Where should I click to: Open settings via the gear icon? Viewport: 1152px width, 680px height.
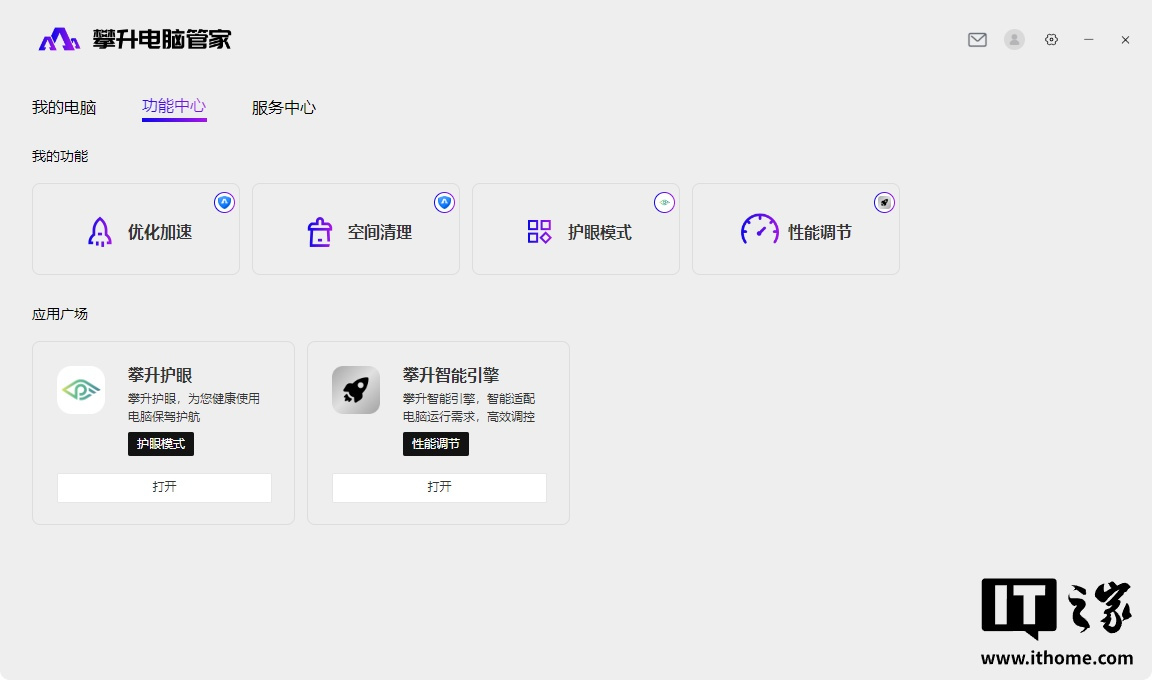tap(1051, 40)
